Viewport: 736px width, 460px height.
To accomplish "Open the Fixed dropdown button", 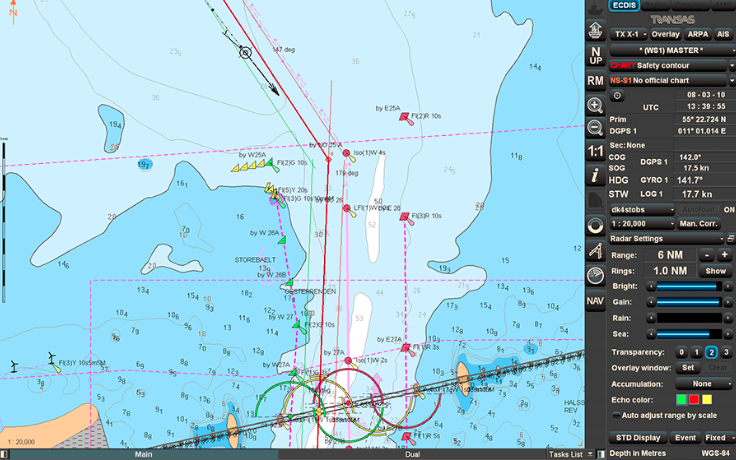I will pos(718,438).
